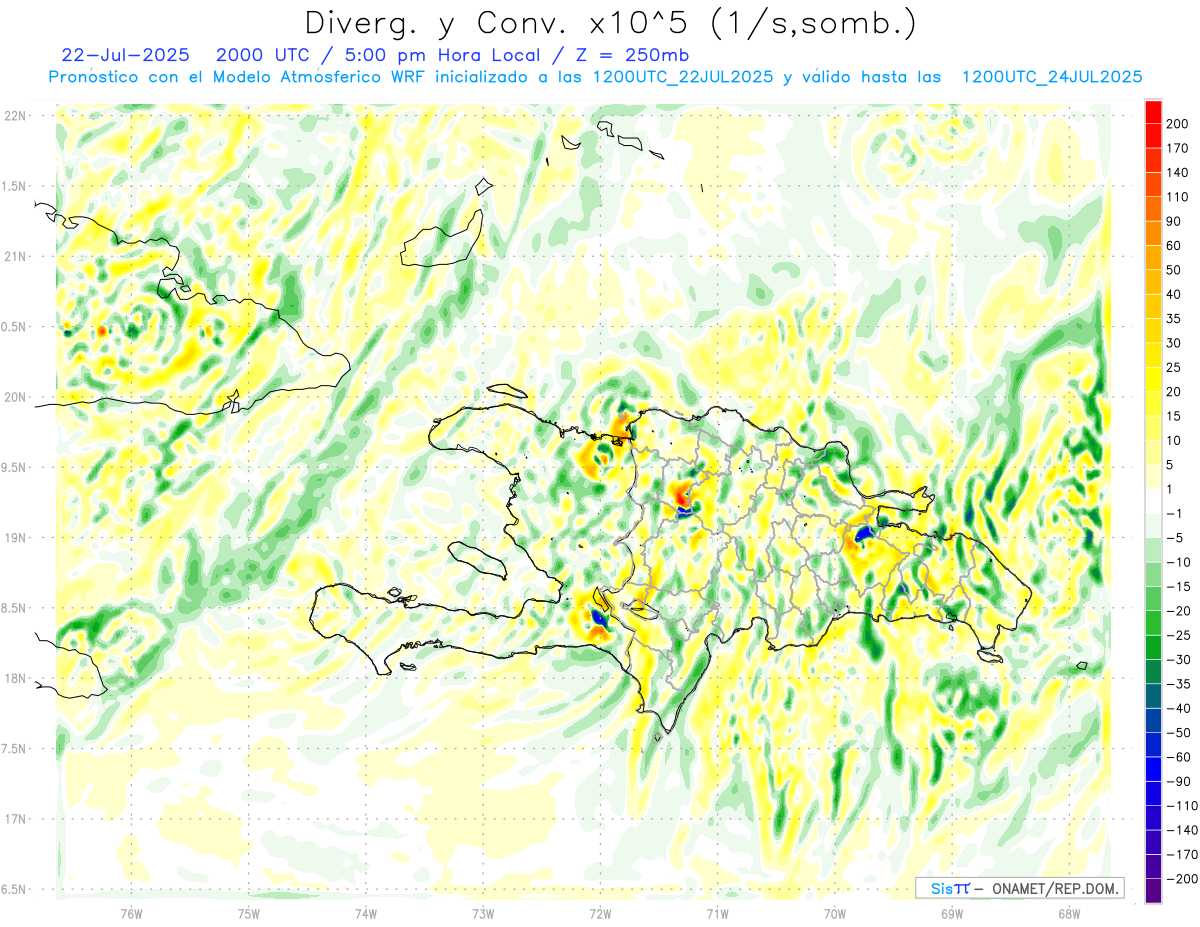The height and width of the screenshot is (927, 1200).
Task: Click the 68W longitude label
Action: click(1068, 914)
